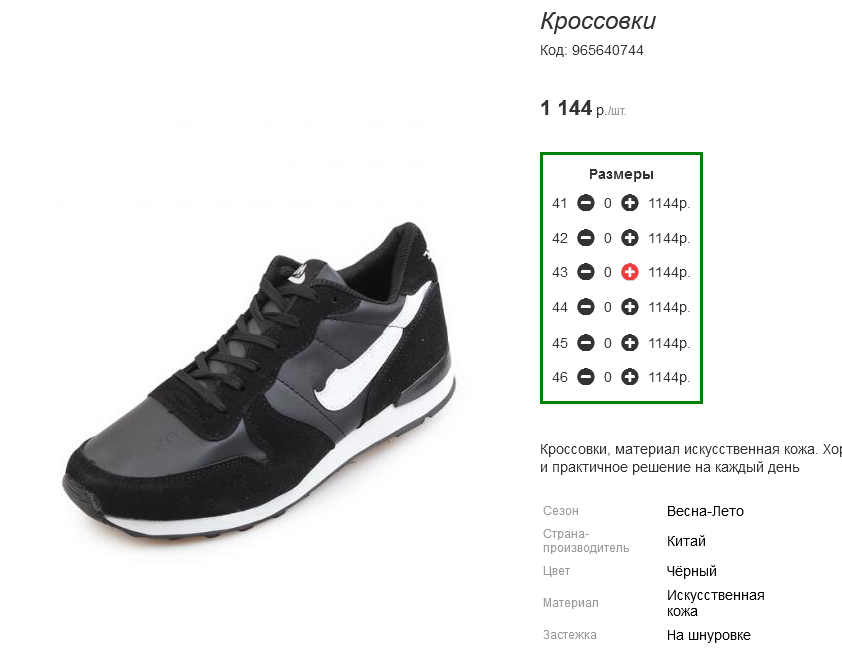Click the Весна-Лето season value

pyautogui.click(x=705, y=511)
